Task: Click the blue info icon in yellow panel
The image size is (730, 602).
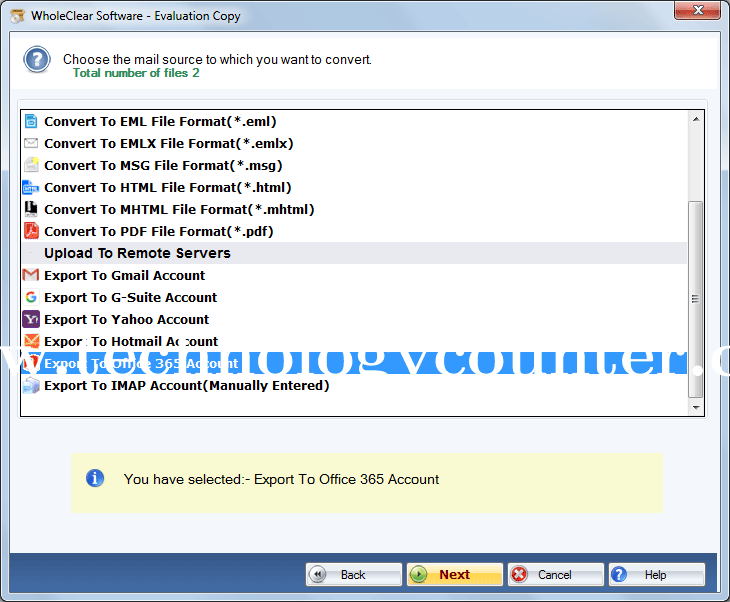Action: (x=95, y=479)
